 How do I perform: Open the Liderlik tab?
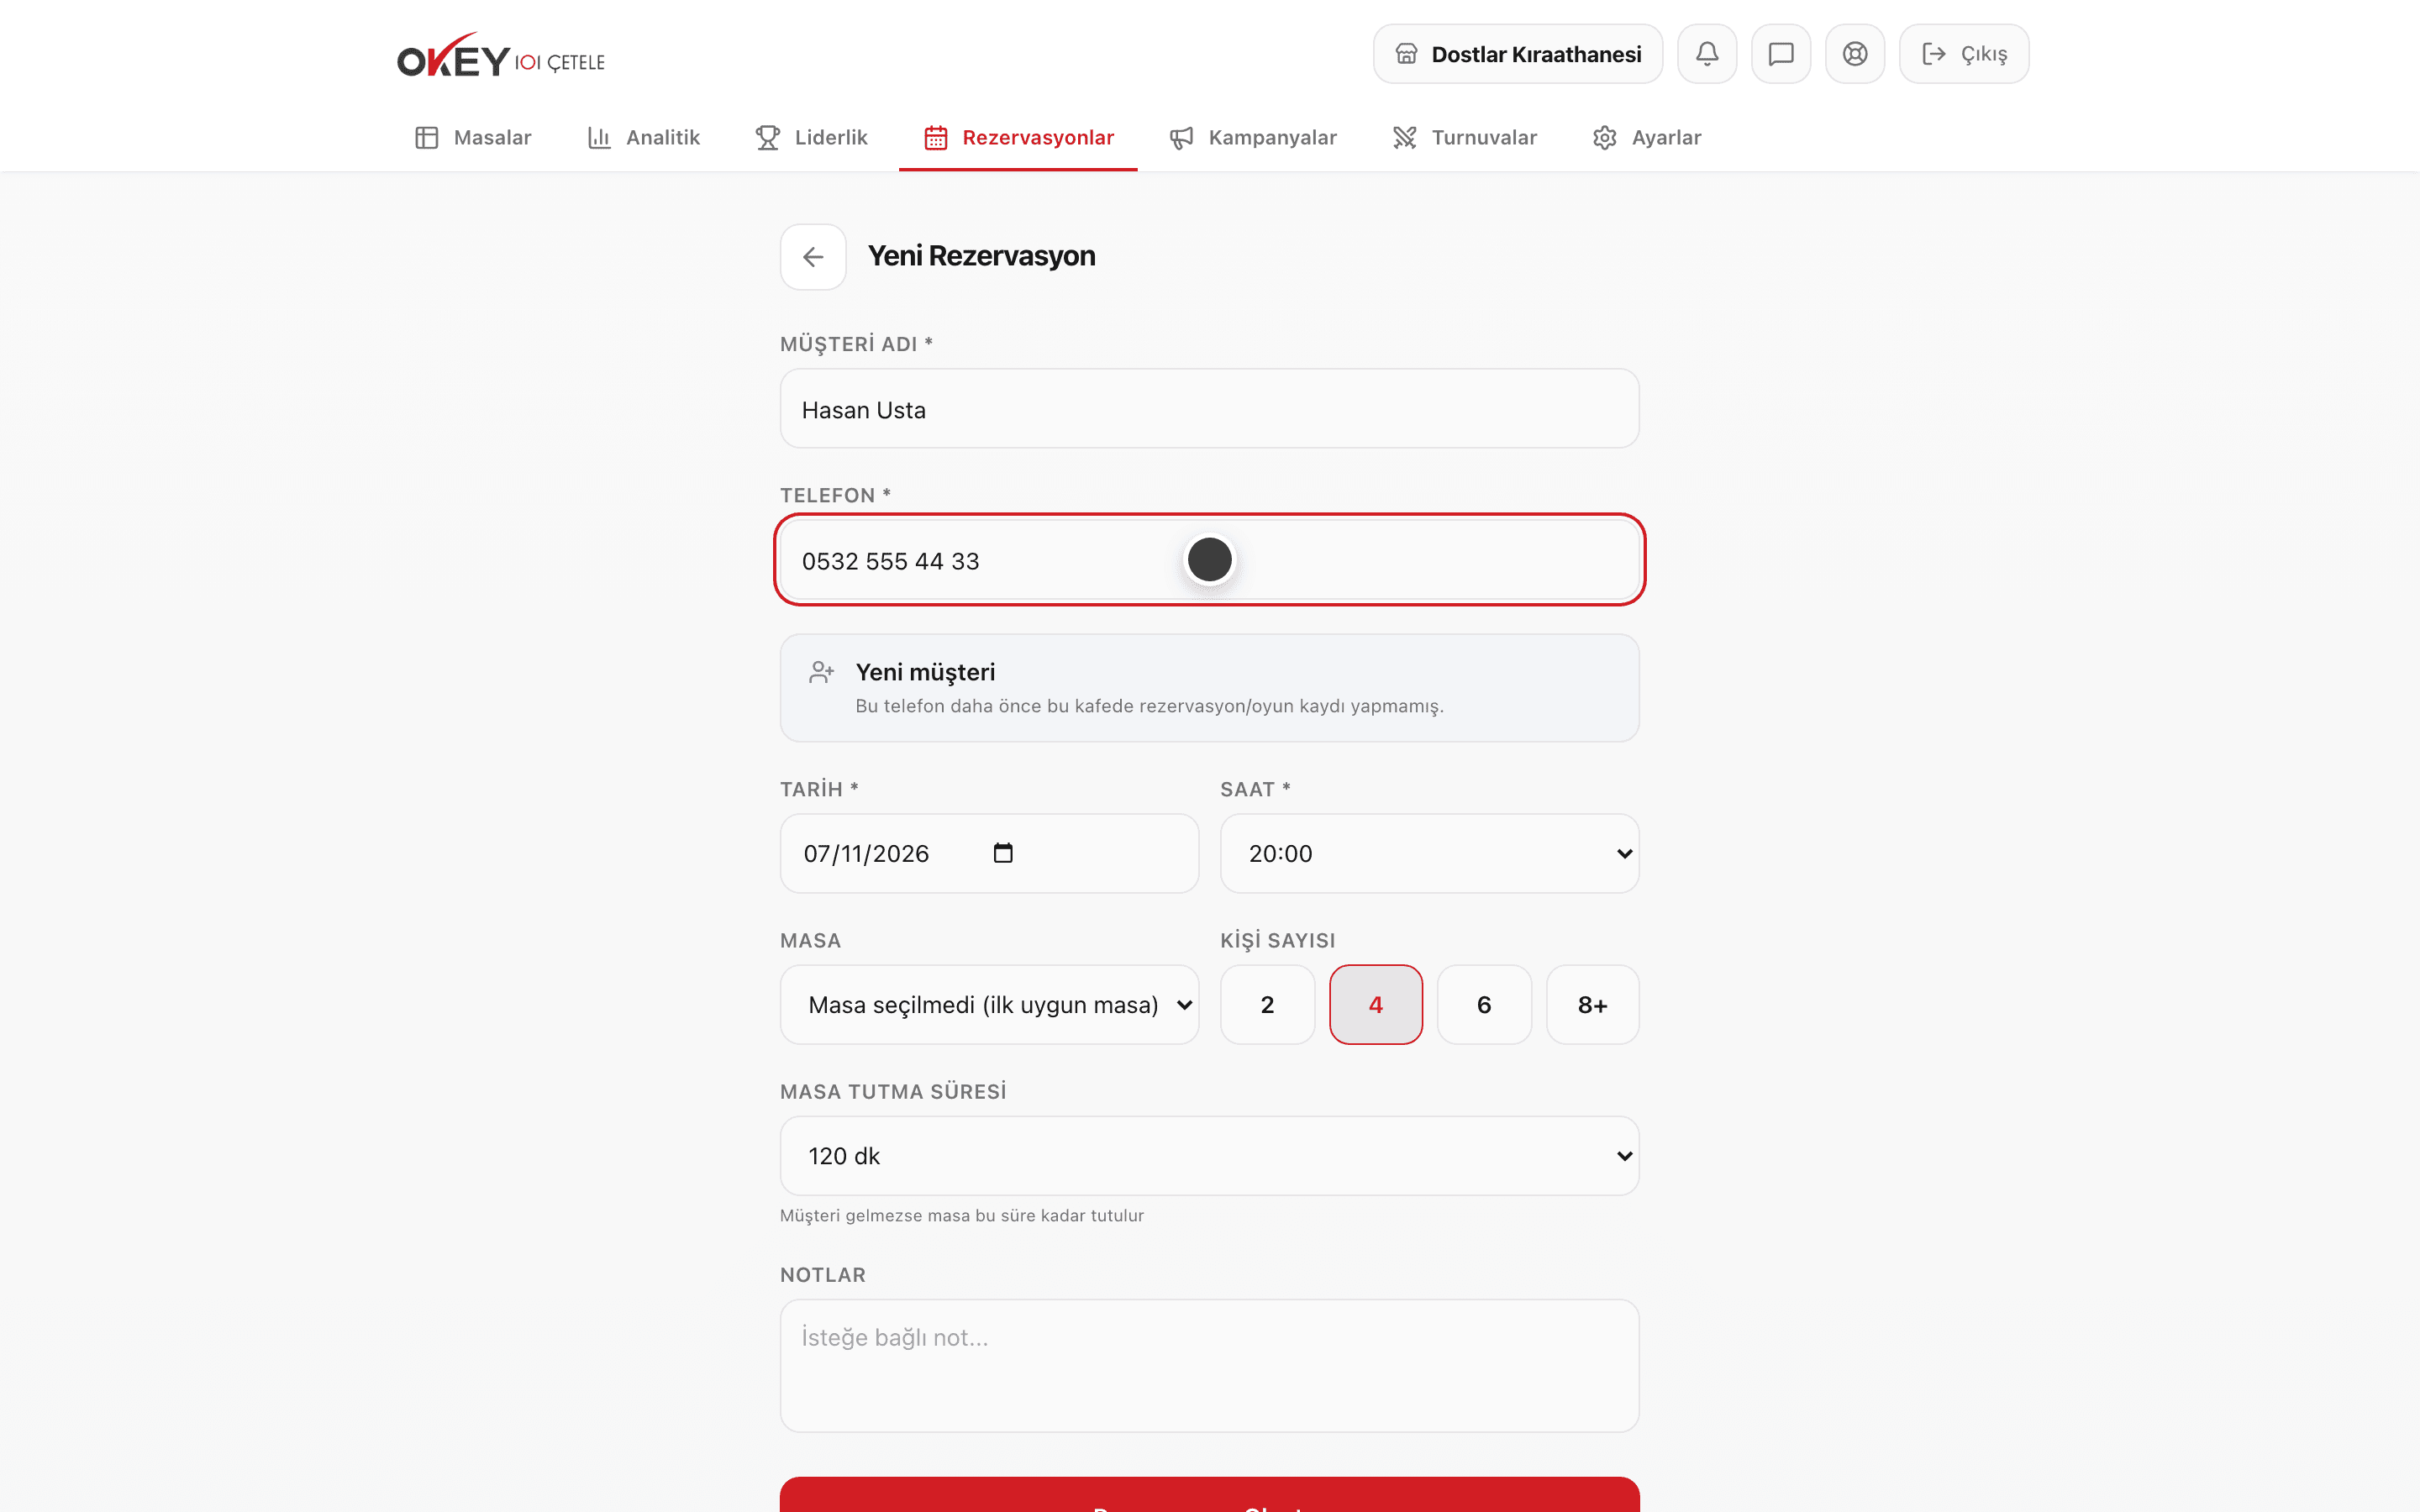tap(811, 138)
